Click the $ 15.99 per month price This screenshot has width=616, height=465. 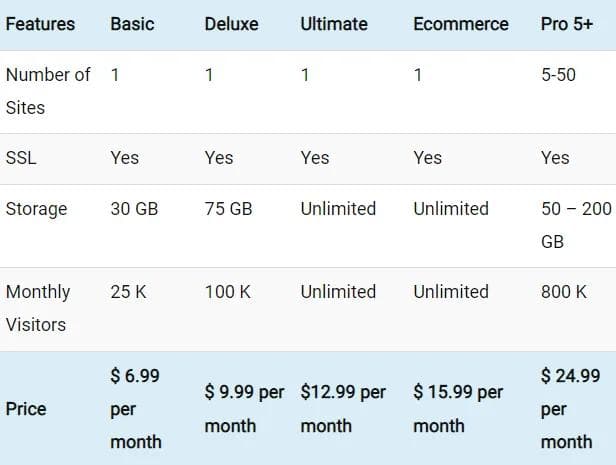pos(458,409)
